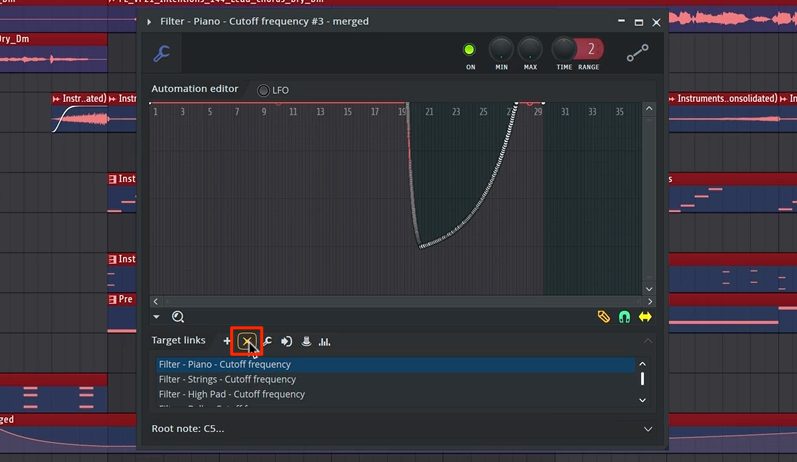The height and width of the screenshot is (462, 797).
Task: Open the wrench settings icon
Action: 162,53
